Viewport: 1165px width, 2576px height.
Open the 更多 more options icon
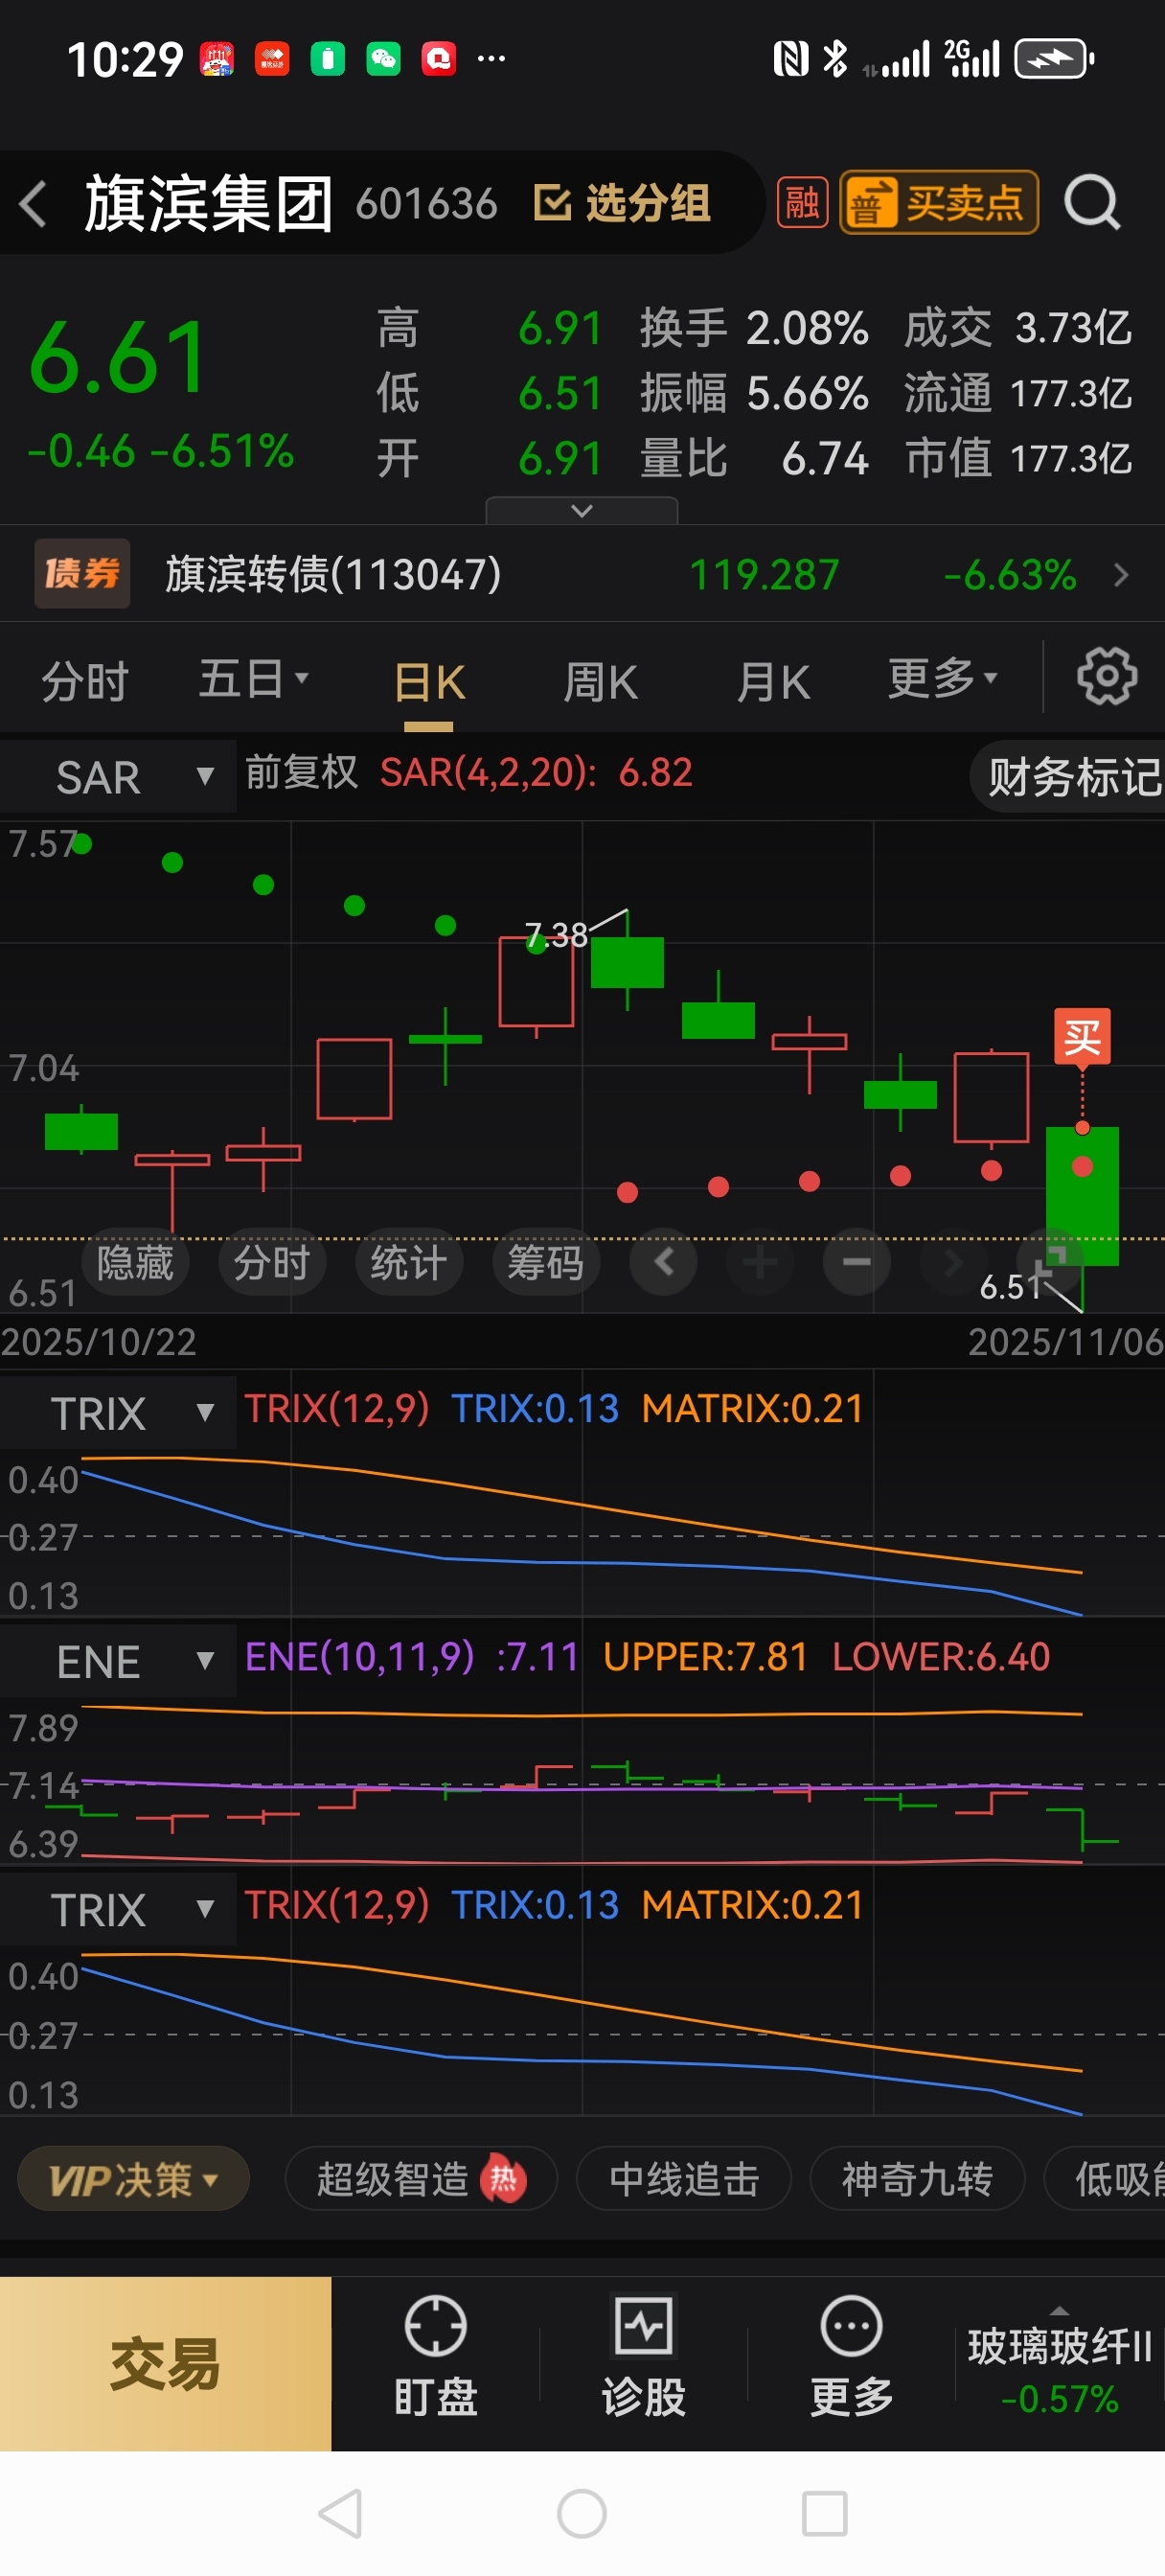[851, 2357]
